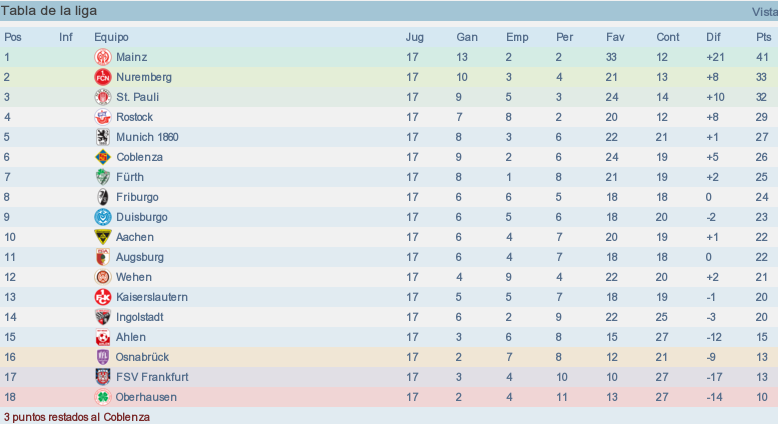Open the Vista option in header
The height and width of the screenshot is (424, 778).
coord(765,12)
